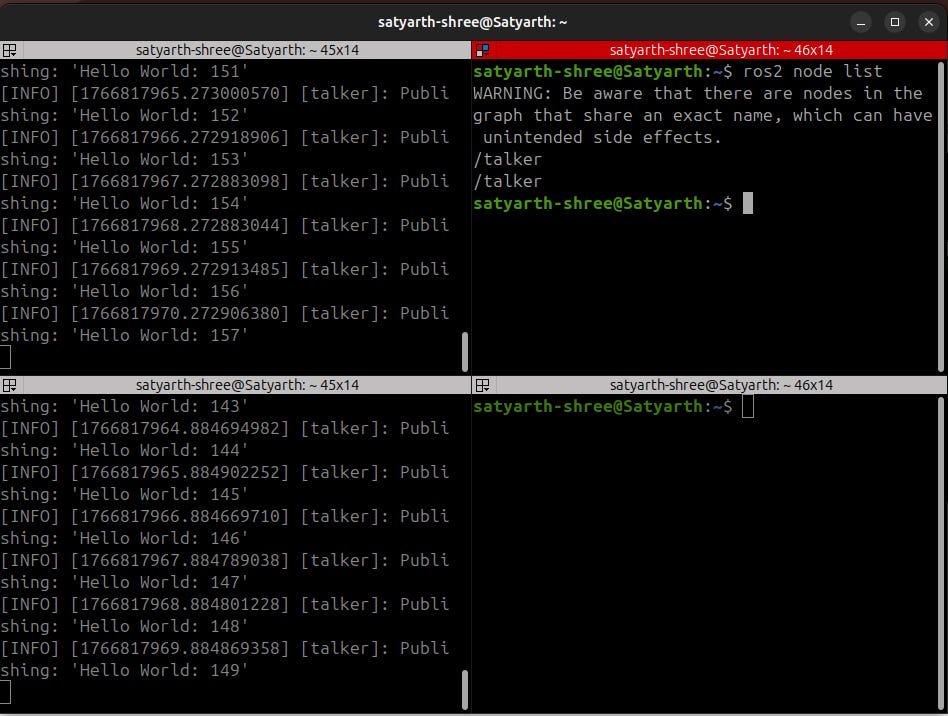This screenshot has width=948, height=716.
Task: Close the Terminator window
Action: (929, 22)
